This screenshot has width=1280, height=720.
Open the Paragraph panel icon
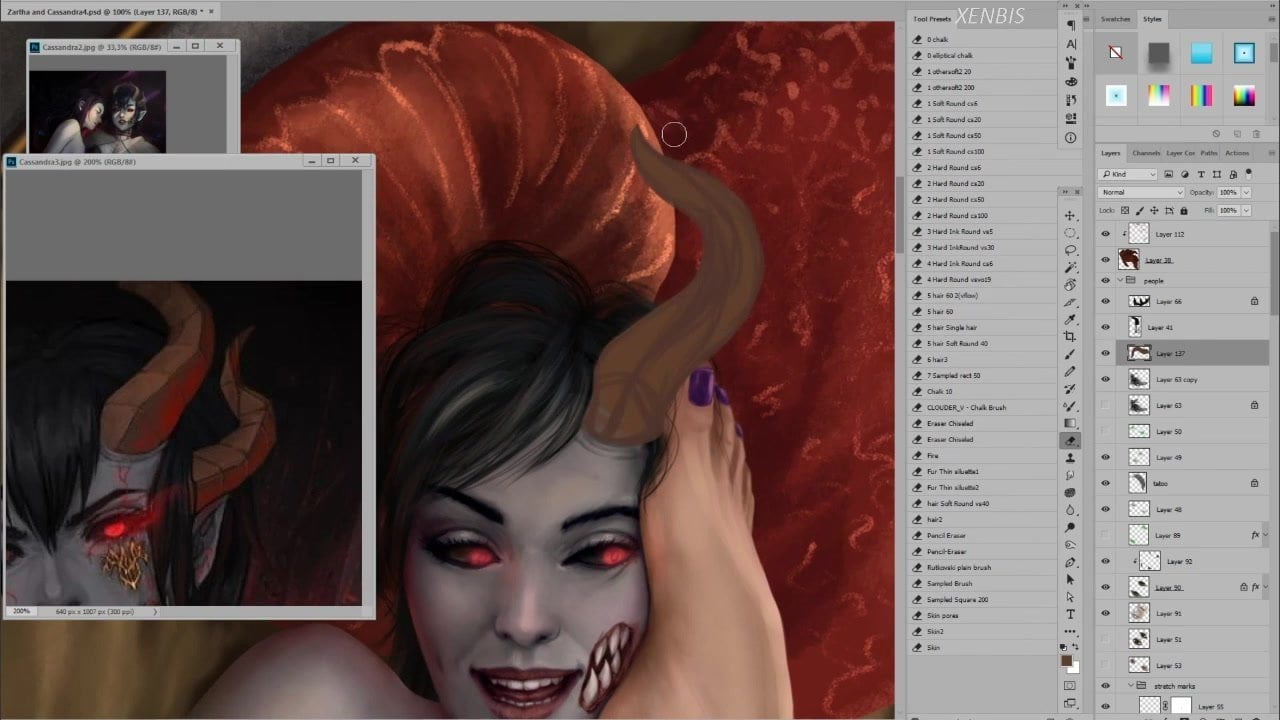1071,25
